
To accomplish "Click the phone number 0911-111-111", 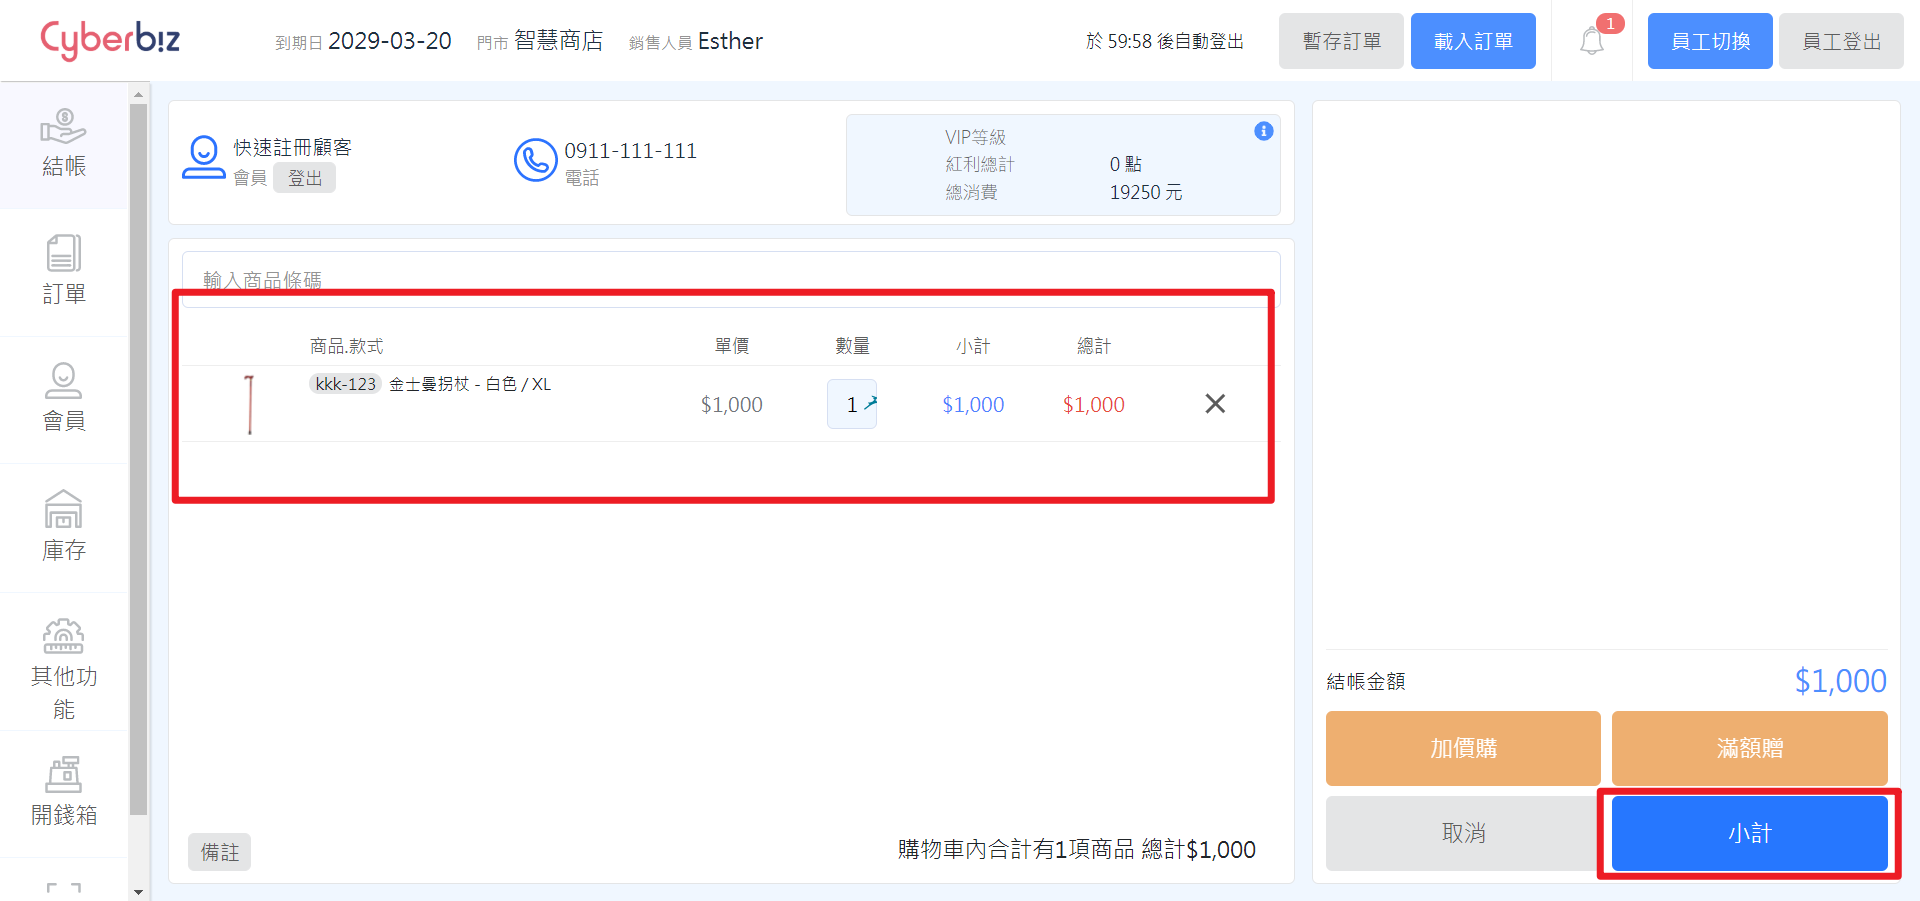I will tap(630, 151).
